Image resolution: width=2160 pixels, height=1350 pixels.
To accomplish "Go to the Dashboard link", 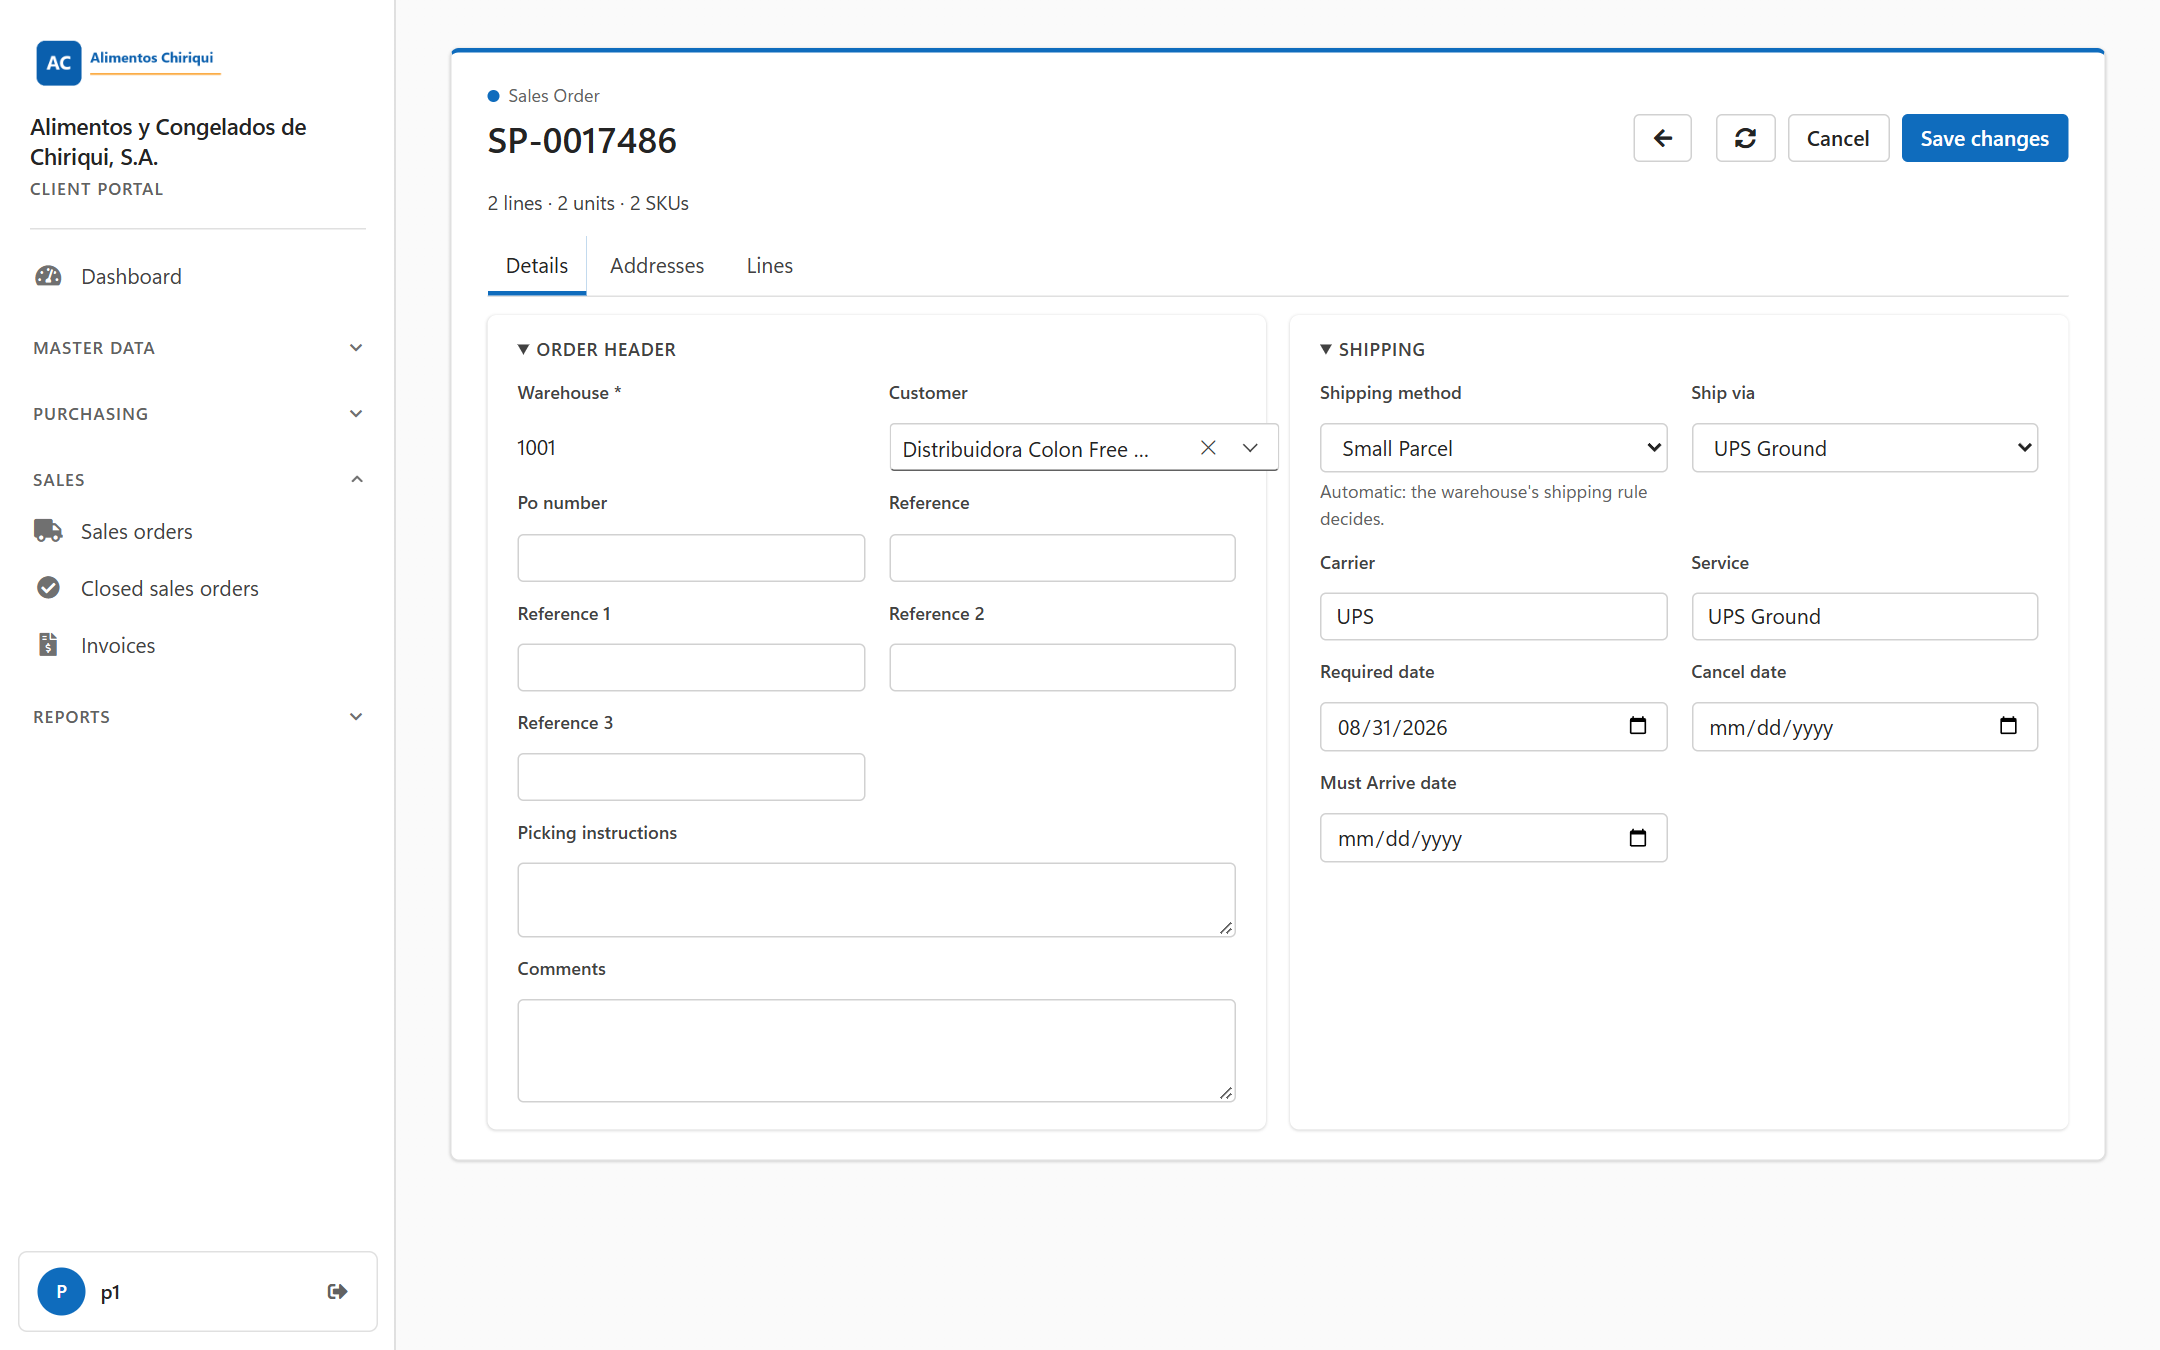I will pyautogui.click(x=131, y=276).
